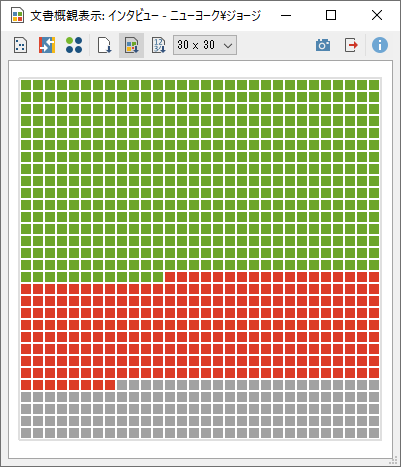This screenshot has height=467, width=402.
Task: Open the 30 x 30 grid size dropdown
Action: coord(205,45)
